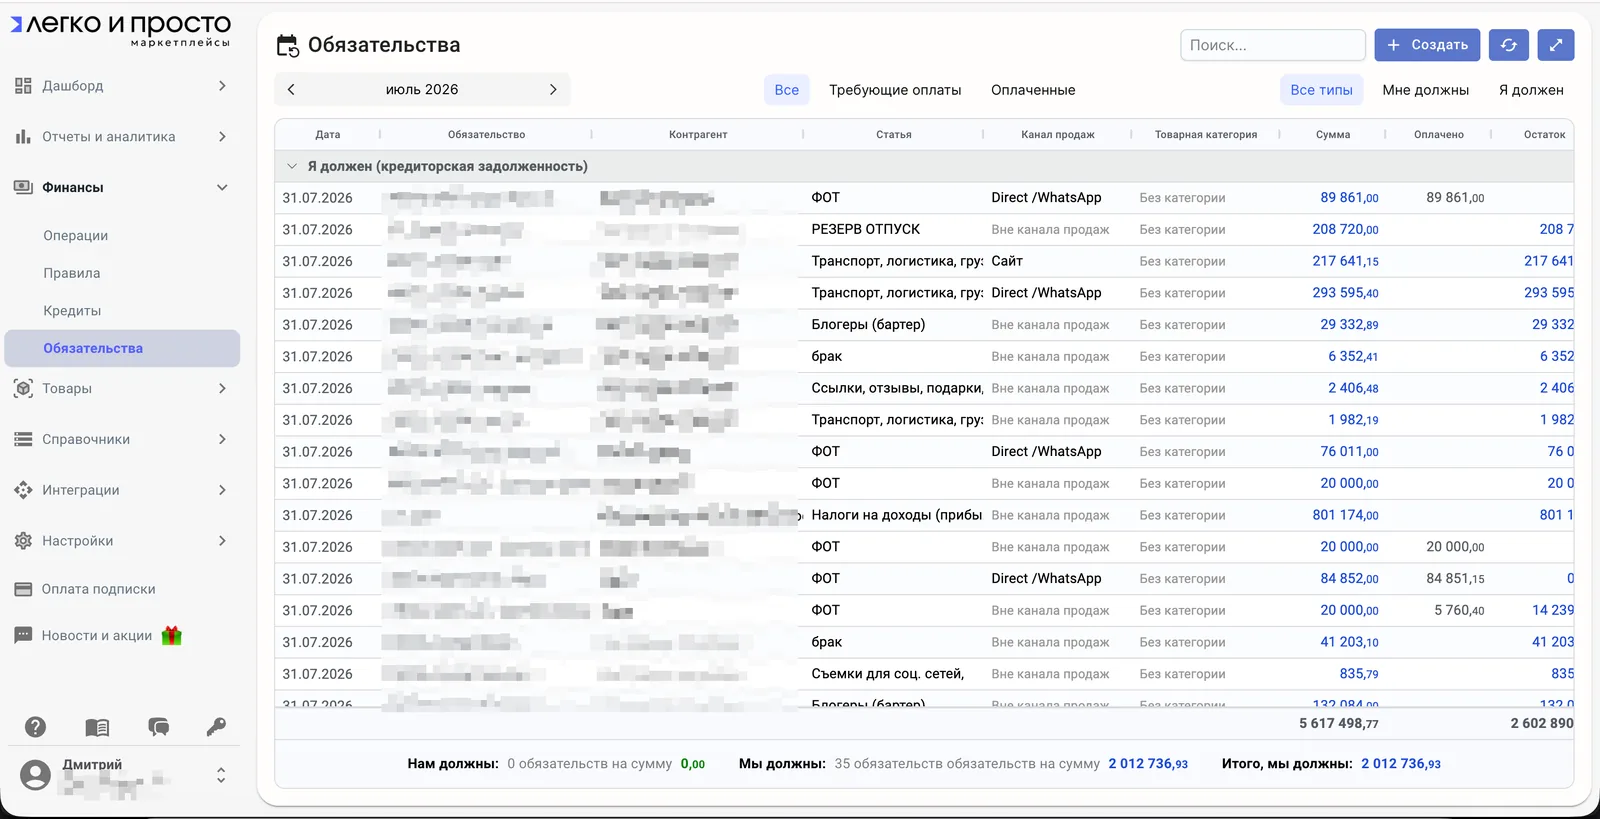This screenshot has height=819, width=1600.
Task: Select the Оплаченные filter tab
Action: pyautogui.click(x=1033, y=90)
